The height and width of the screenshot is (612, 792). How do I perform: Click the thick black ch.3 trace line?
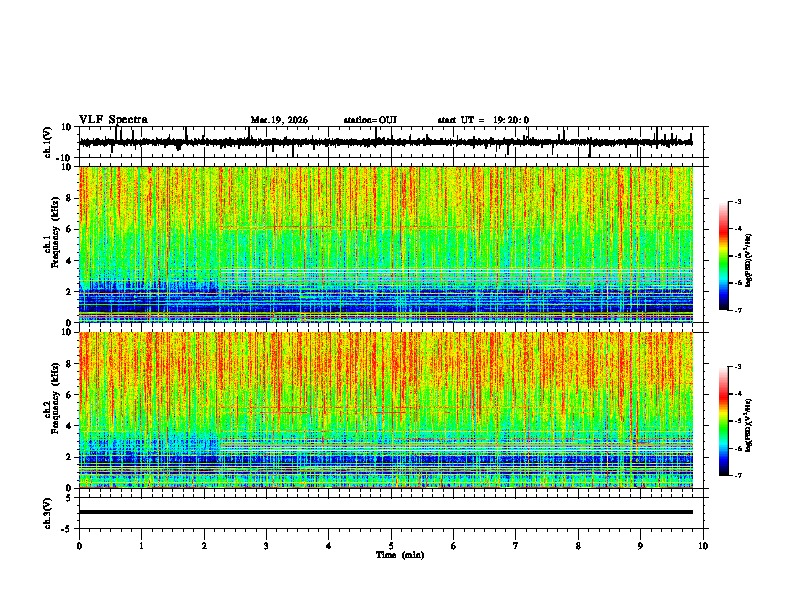click(x=386, y=512)
